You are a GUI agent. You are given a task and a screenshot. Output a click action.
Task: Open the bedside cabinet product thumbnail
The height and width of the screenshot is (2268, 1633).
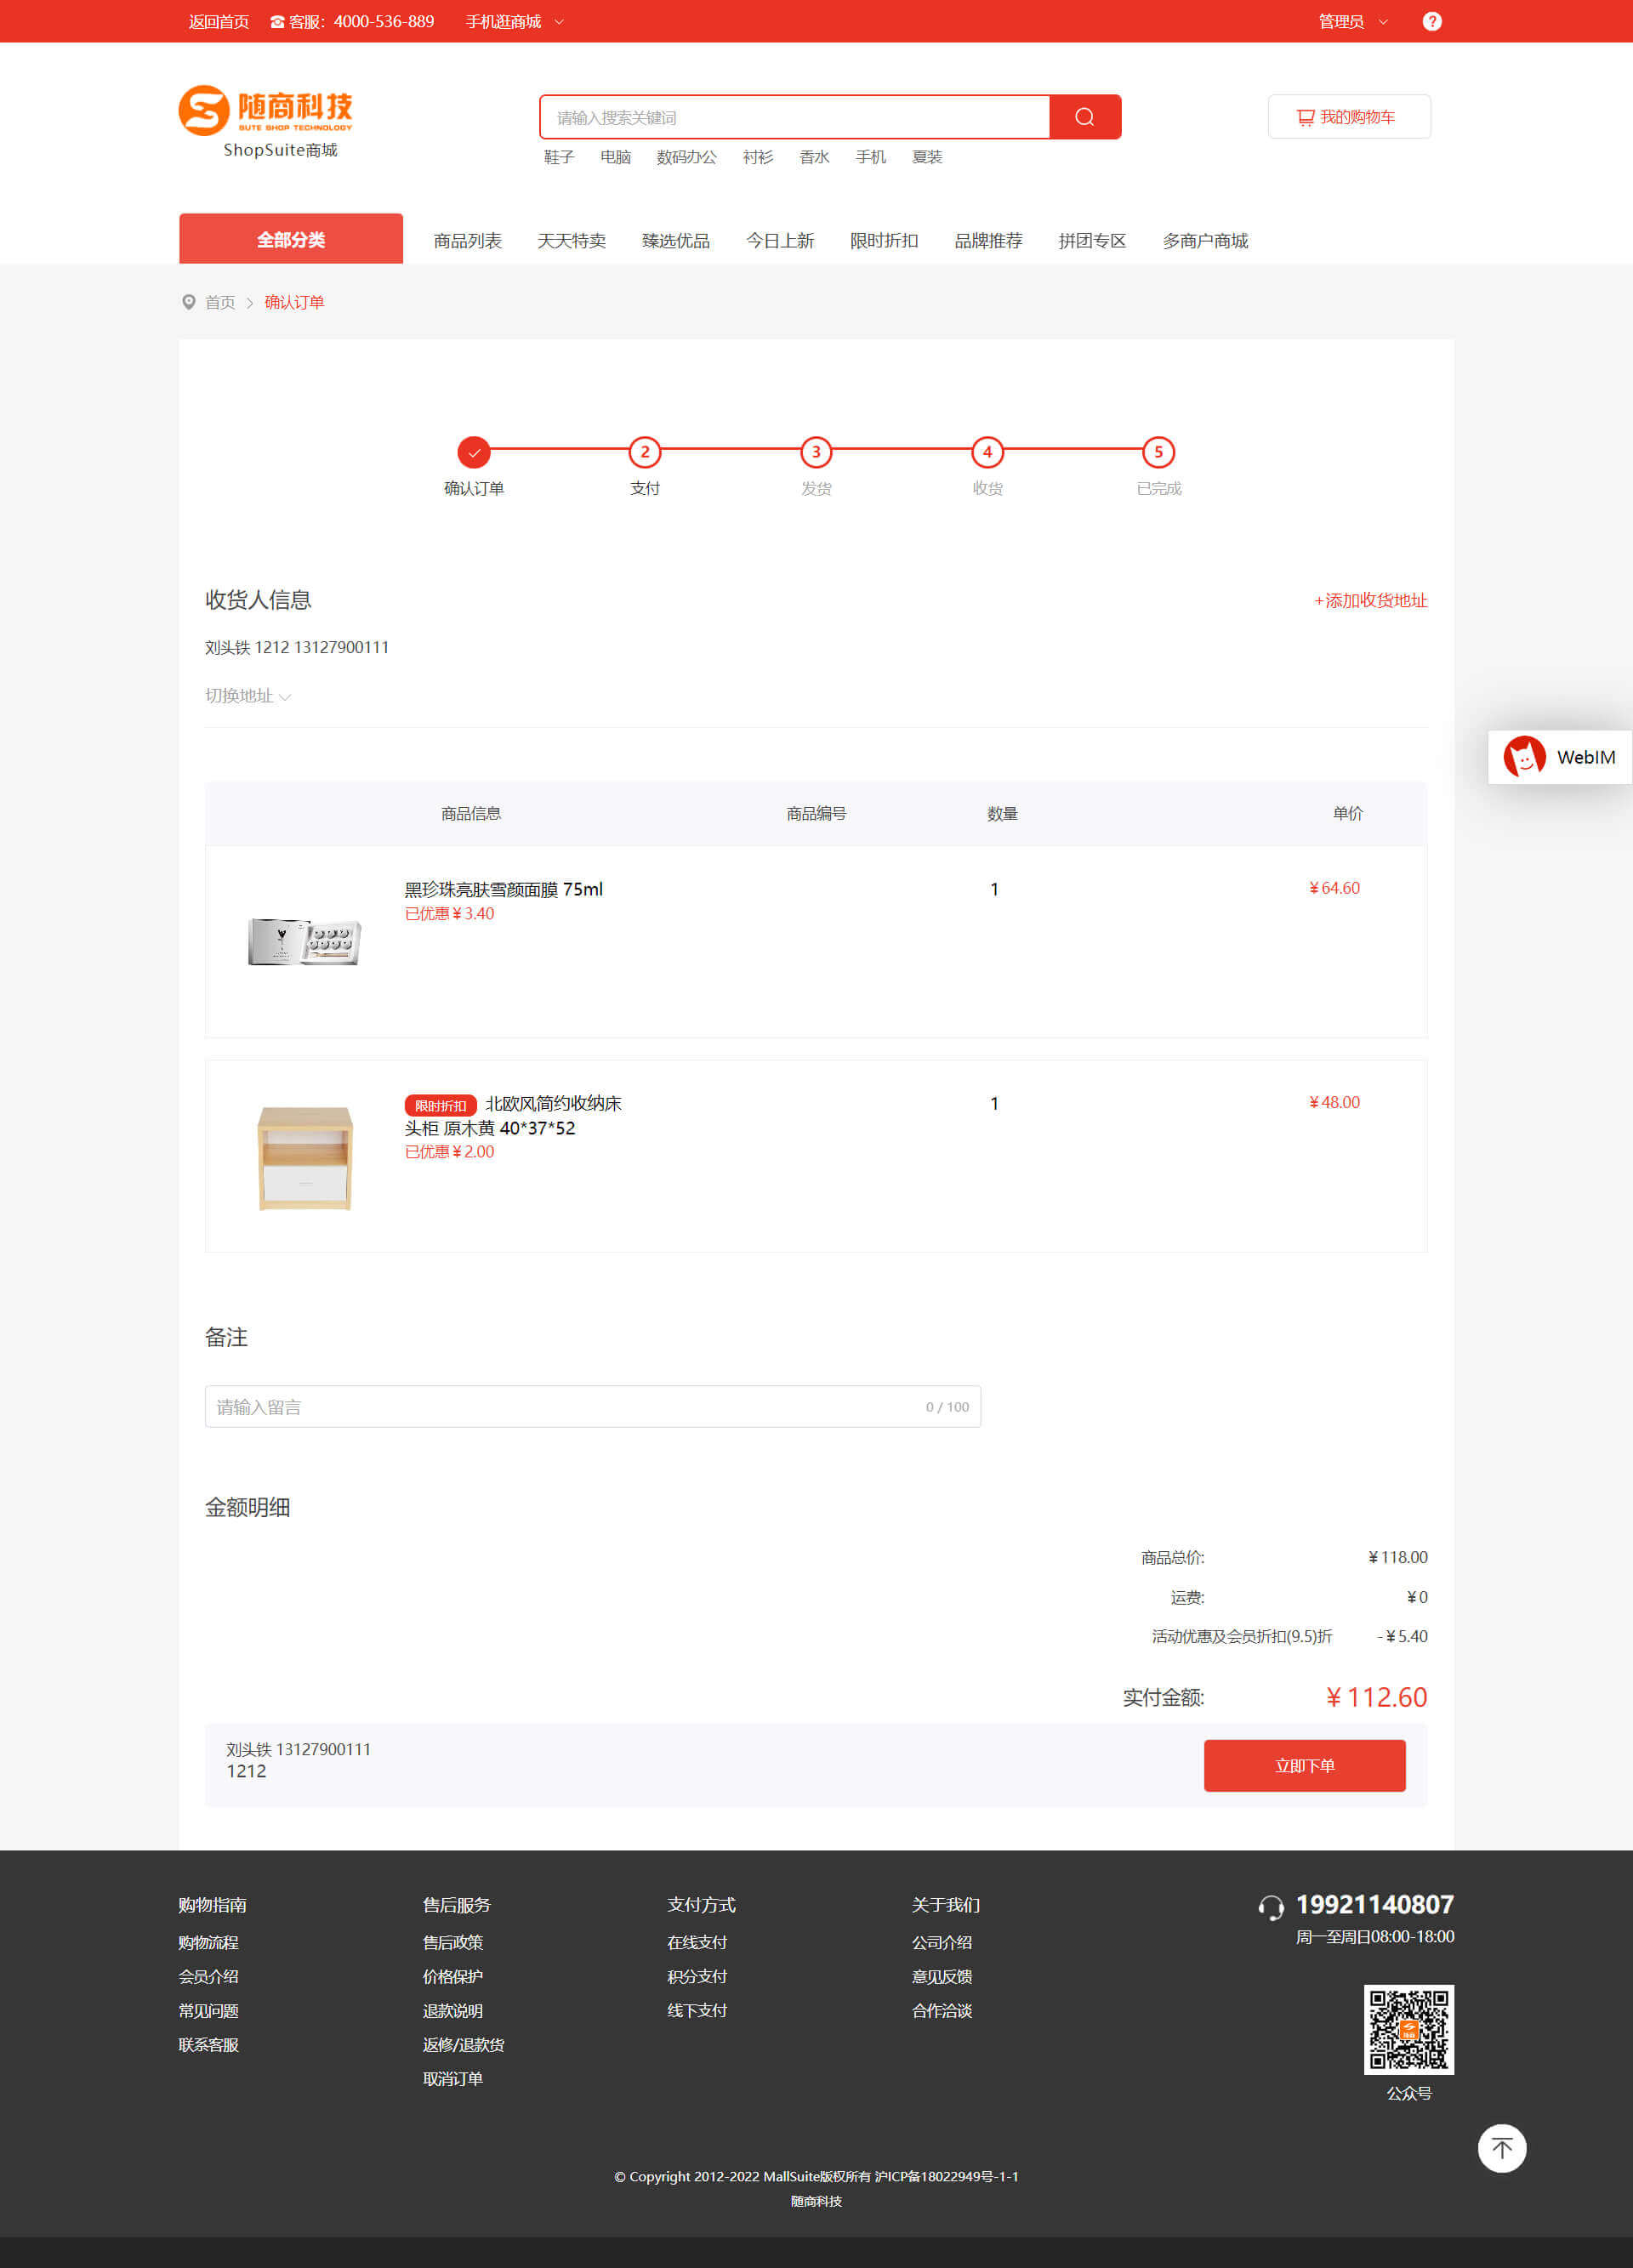[305, 1157]
